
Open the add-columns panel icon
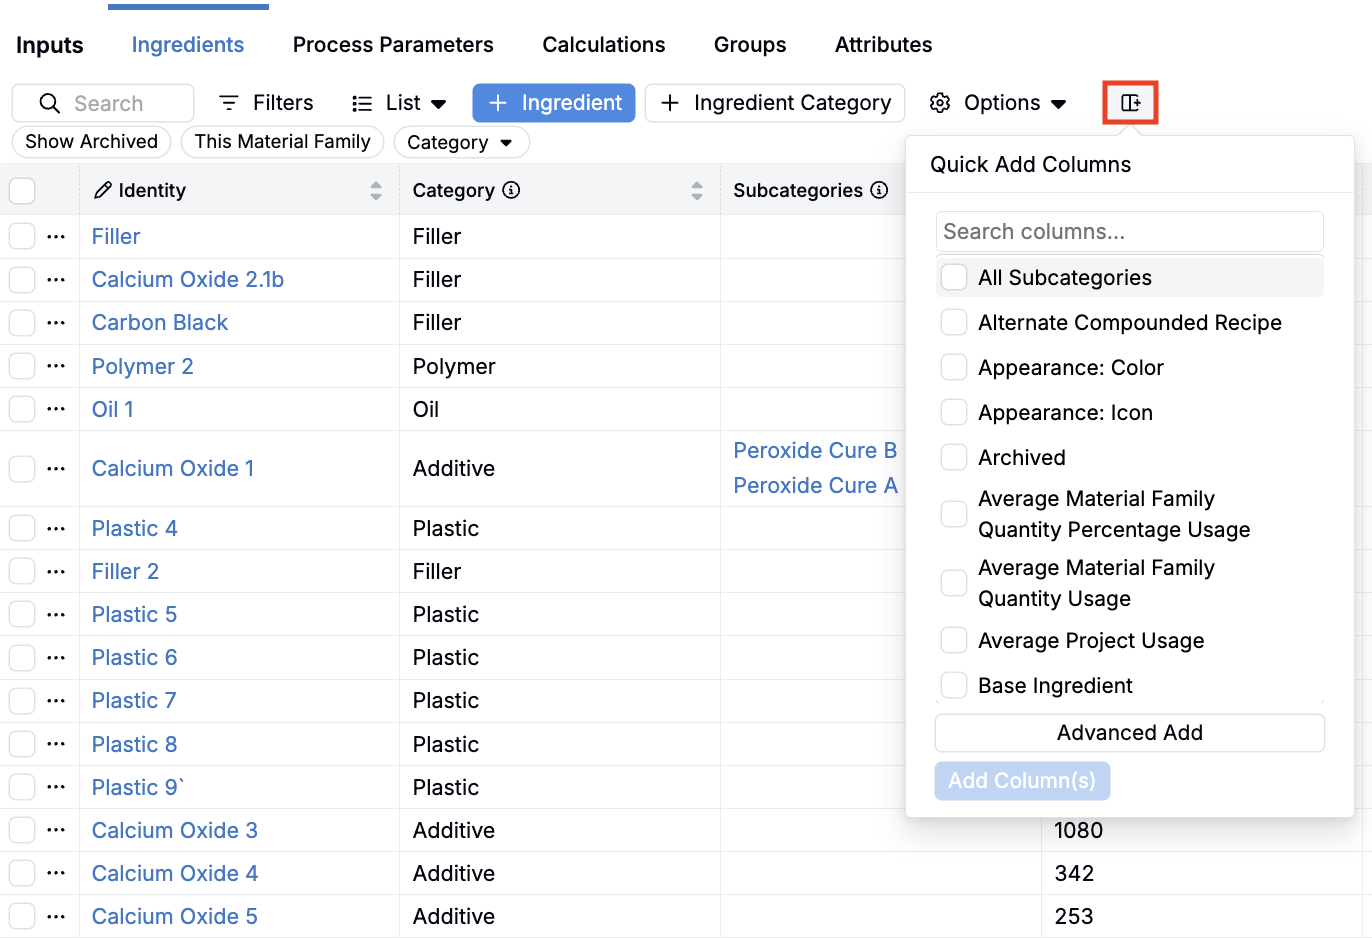point(1130,103)
